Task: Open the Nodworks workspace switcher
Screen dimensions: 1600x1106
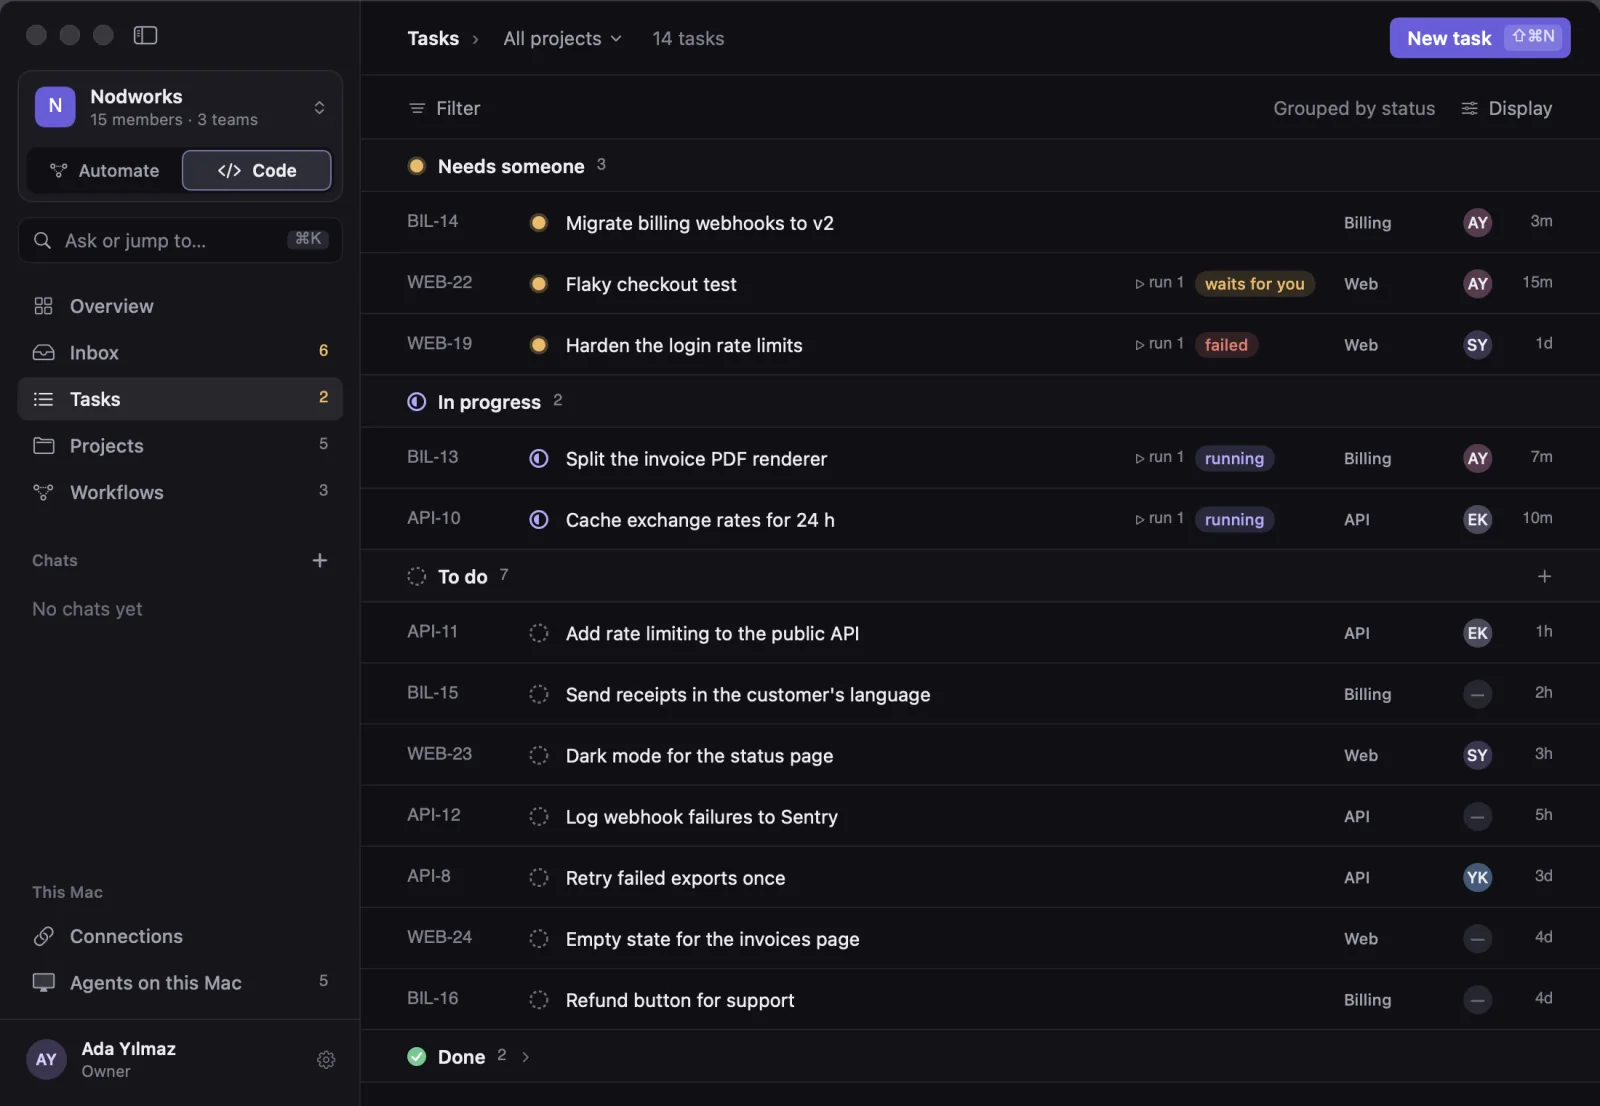Action: 180,107
